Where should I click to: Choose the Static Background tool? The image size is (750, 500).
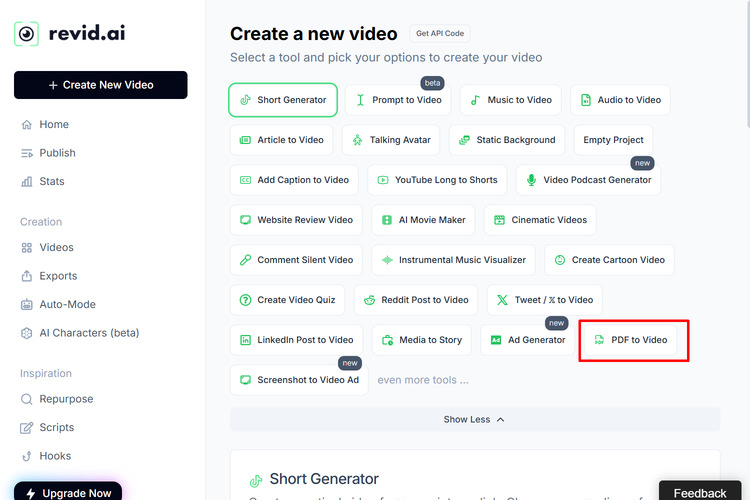pyautogui.click(x=507, y=140)
